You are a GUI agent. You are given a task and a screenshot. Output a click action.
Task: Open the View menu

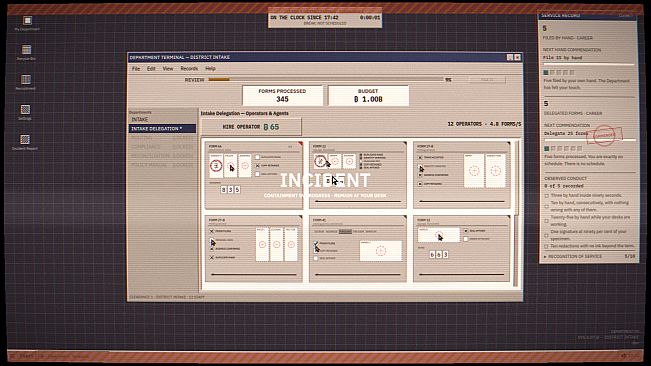point(168,68)
